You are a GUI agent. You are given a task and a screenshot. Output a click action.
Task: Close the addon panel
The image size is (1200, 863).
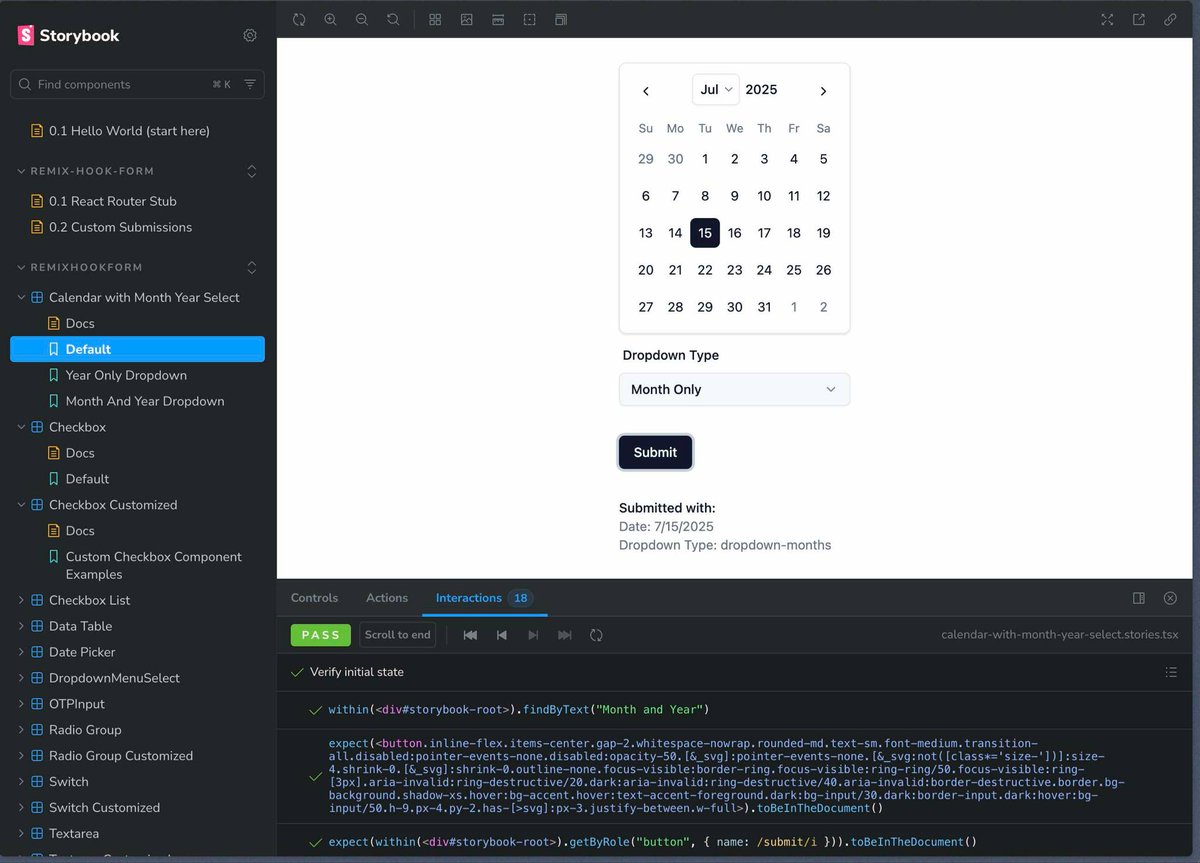(x=1170, y=598)
